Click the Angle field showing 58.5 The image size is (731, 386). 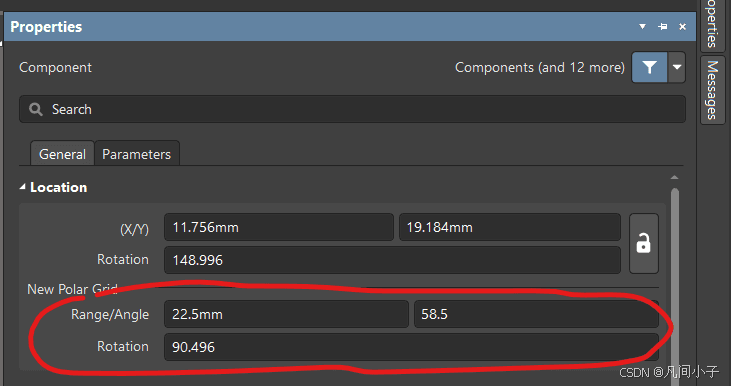536,314
